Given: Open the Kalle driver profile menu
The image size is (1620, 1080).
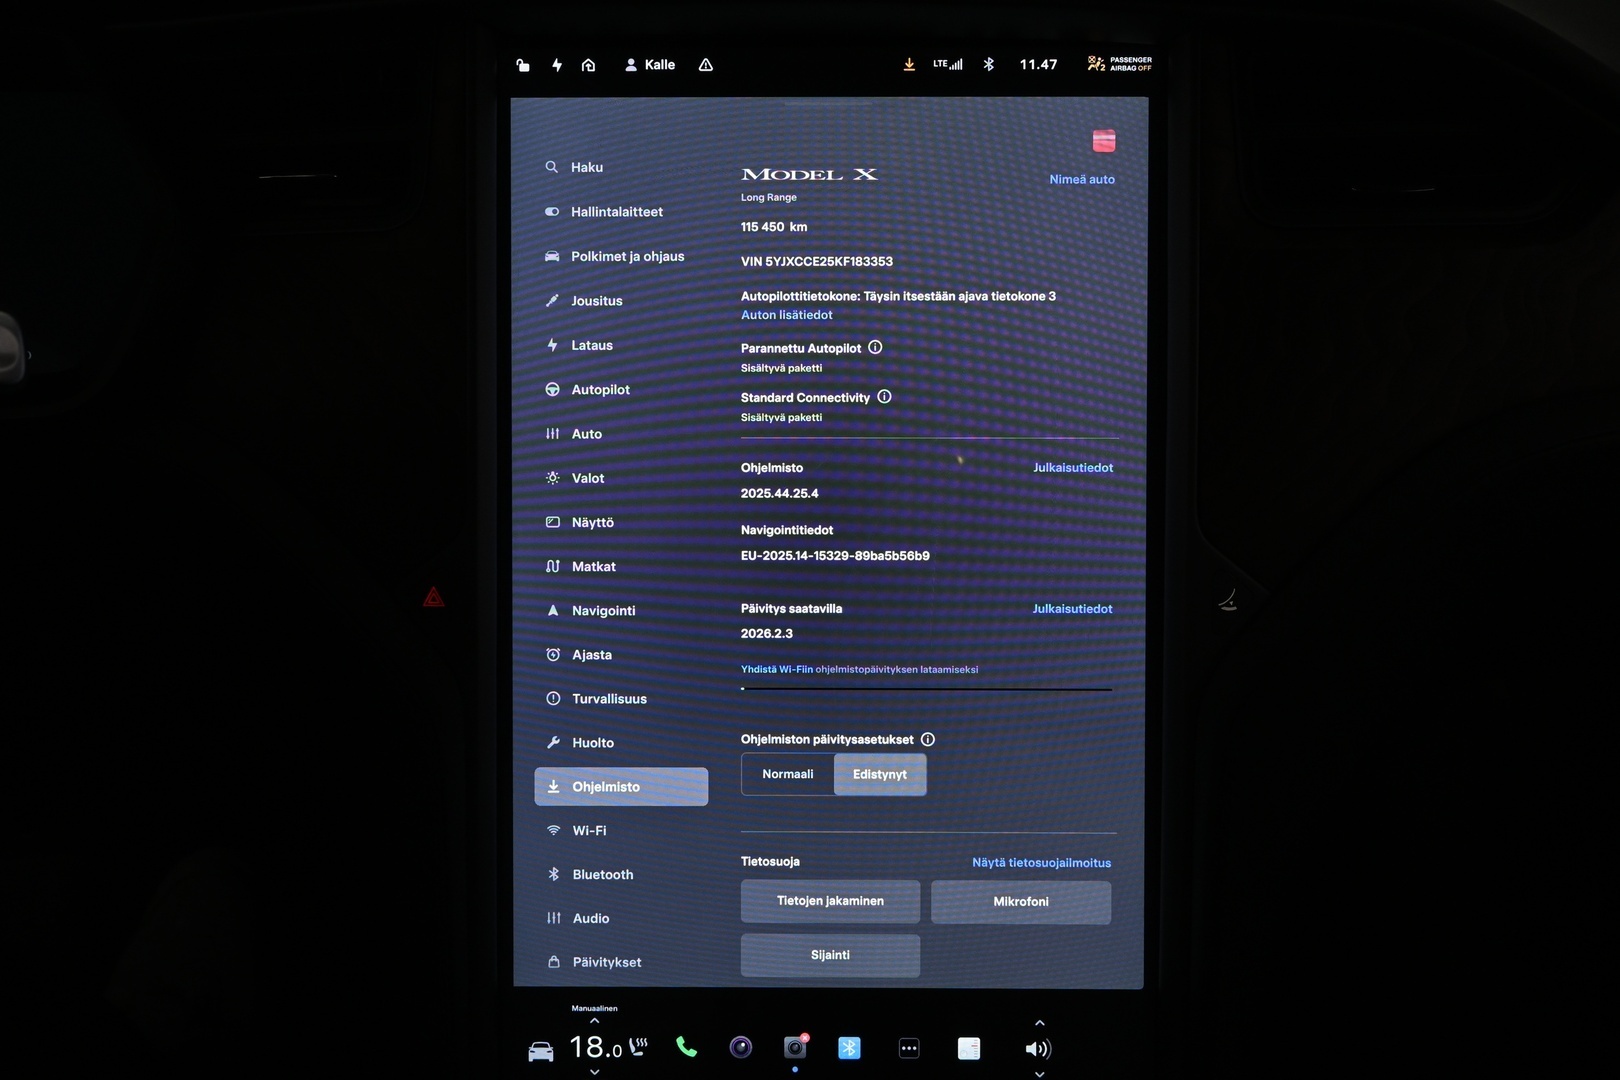Looking at the screenshot, I should coord(650,65).
